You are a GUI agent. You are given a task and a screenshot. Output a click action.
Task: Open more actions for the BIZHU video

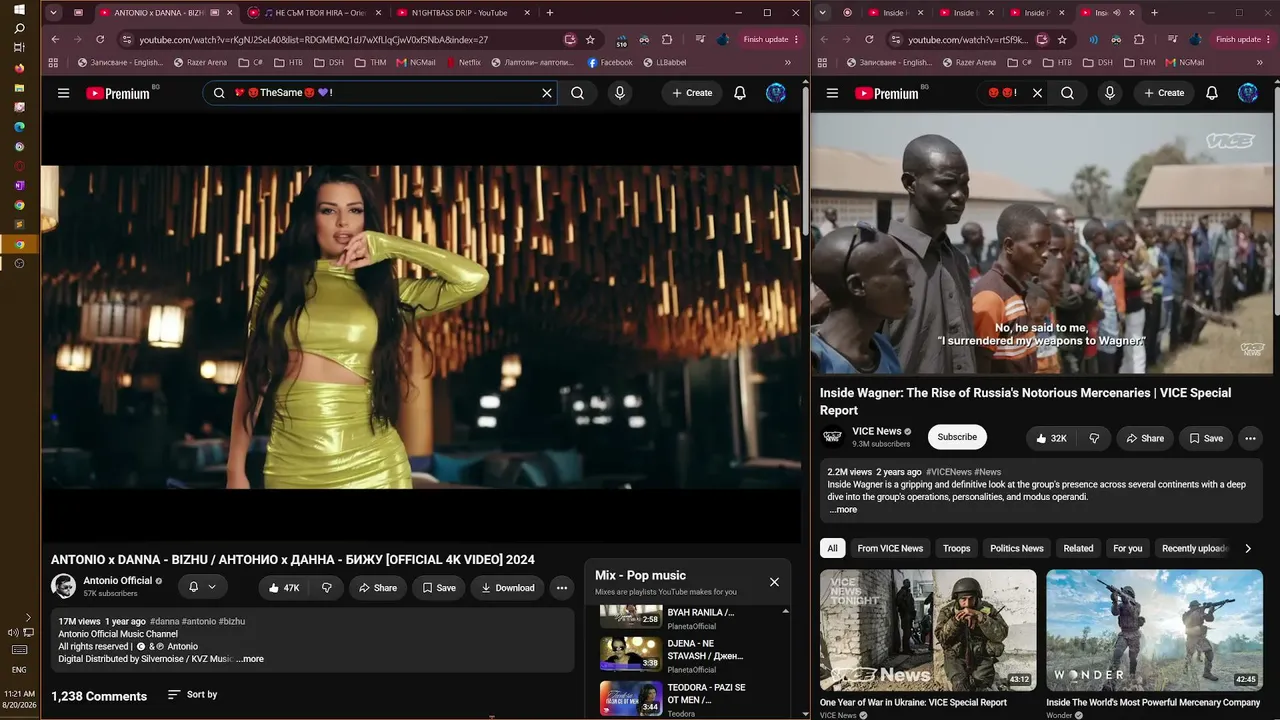(562, 588)
